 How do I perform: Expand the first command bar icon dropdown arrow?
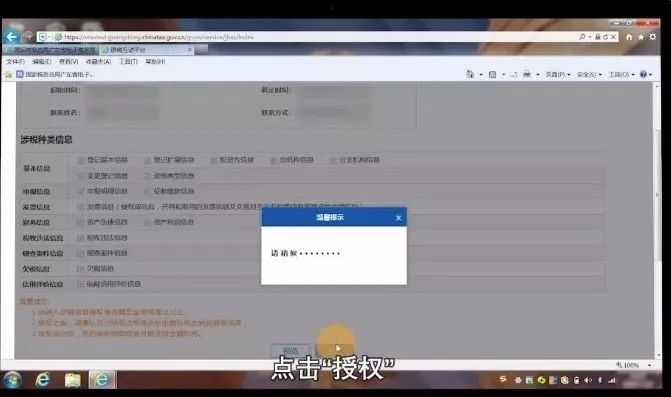click(x=481, y=74)
